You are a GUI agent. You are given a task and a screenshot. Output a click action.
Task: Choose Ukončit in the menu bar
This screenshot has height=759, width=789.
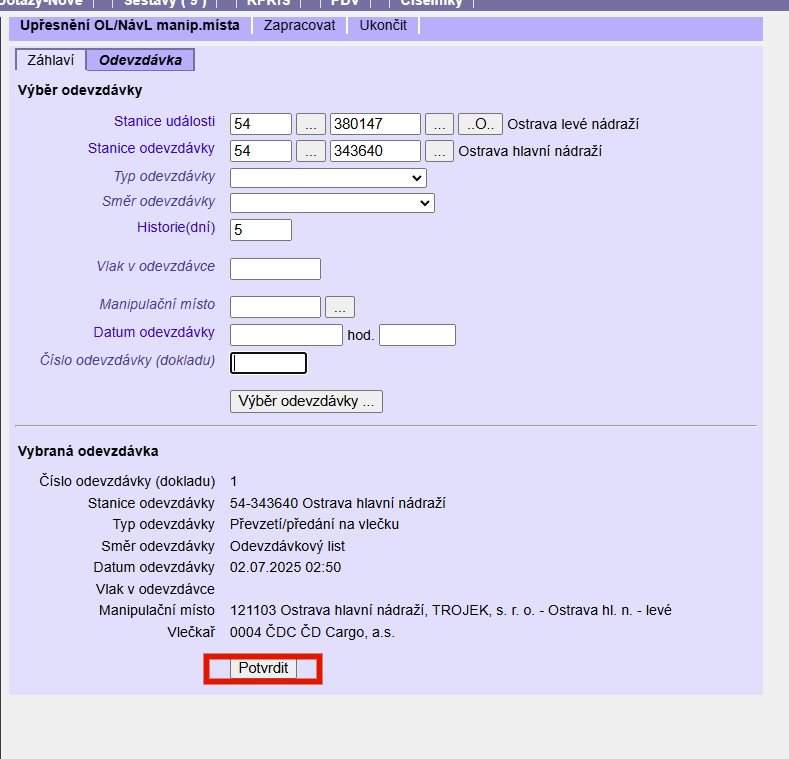click(383, 25)
